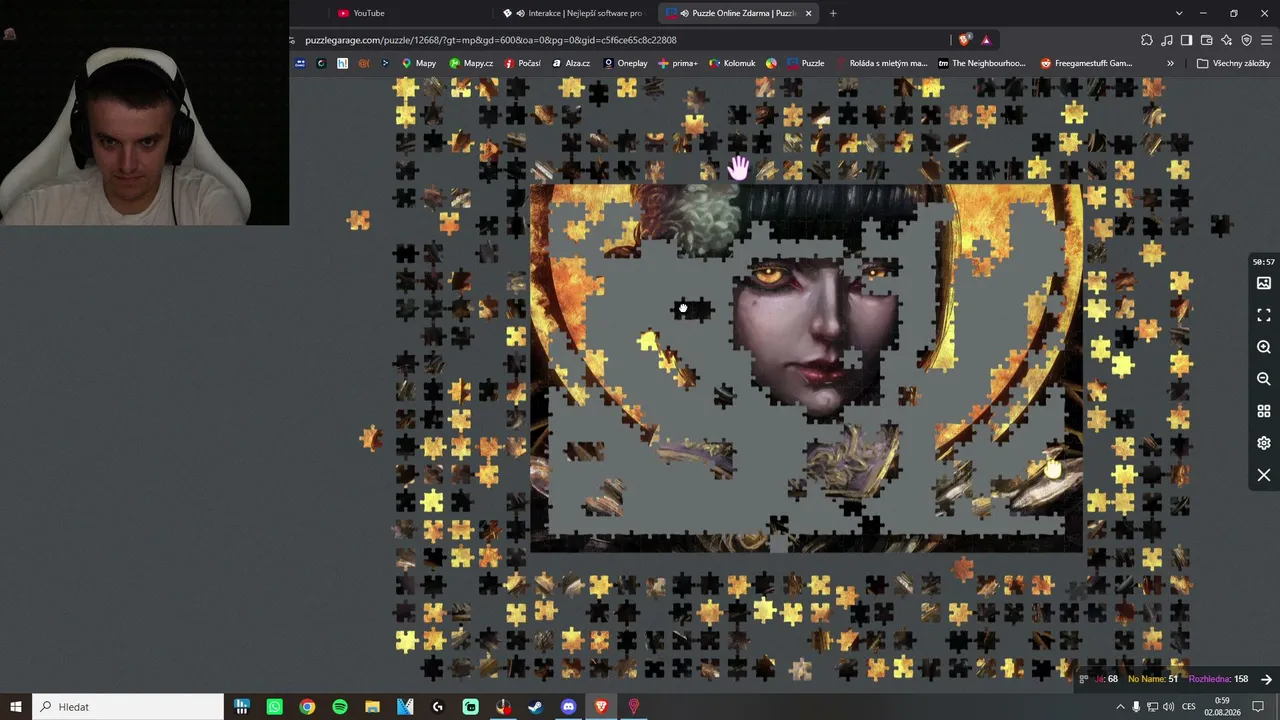
Task: Click the Hledat search box
Action: (x=128, y=707)
